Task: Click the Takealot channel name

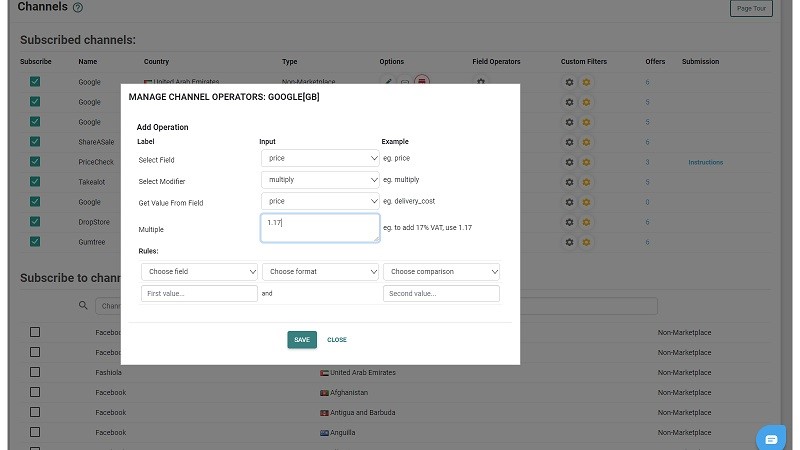Action: coord(91,182)
